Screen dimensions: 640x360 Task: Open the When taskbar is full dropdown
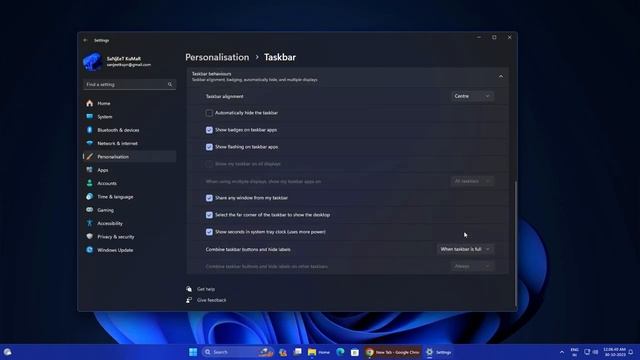[x=465, y=249]
